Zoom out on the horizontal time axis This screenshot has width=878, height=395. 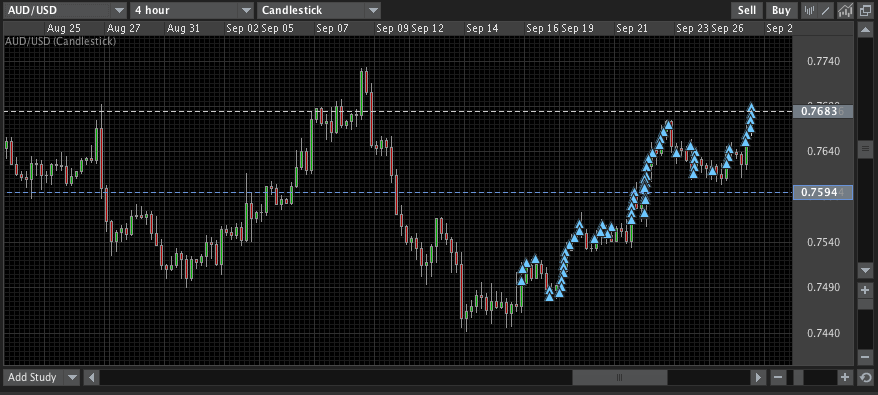(x=778, y=378)
